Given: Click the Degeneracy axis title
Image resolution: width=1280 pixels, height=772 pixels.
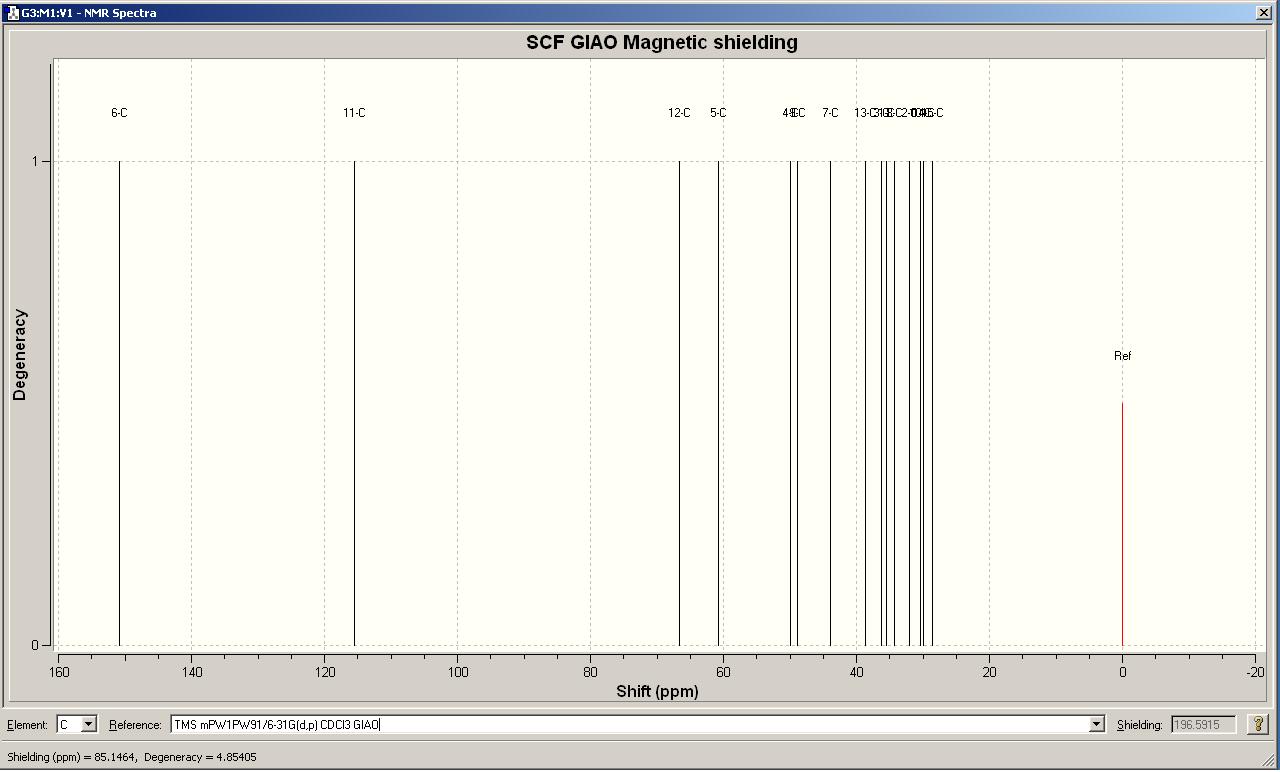Looking at the screenshot, I should 20,355.
